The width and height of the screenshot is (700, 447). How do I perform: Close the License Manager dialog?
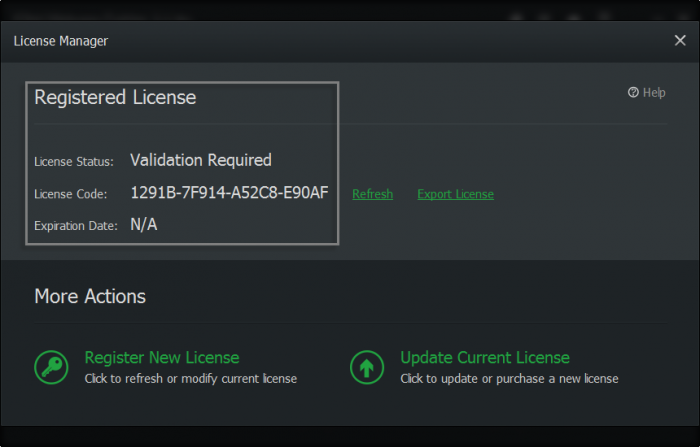point(680,41)
